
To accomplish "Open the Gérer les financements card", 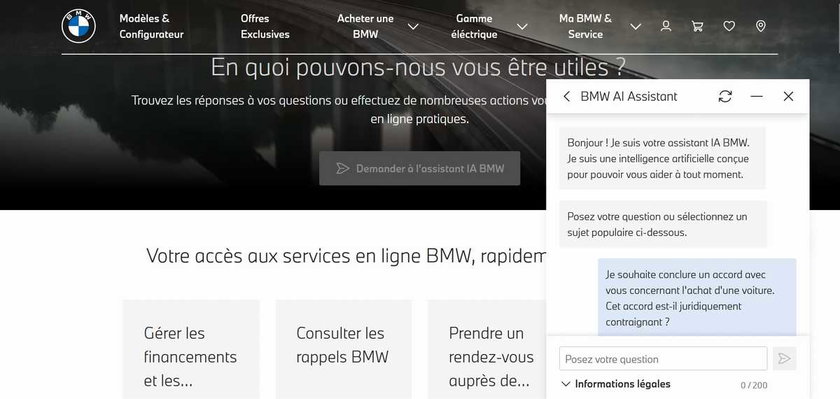I will (191, 349).
